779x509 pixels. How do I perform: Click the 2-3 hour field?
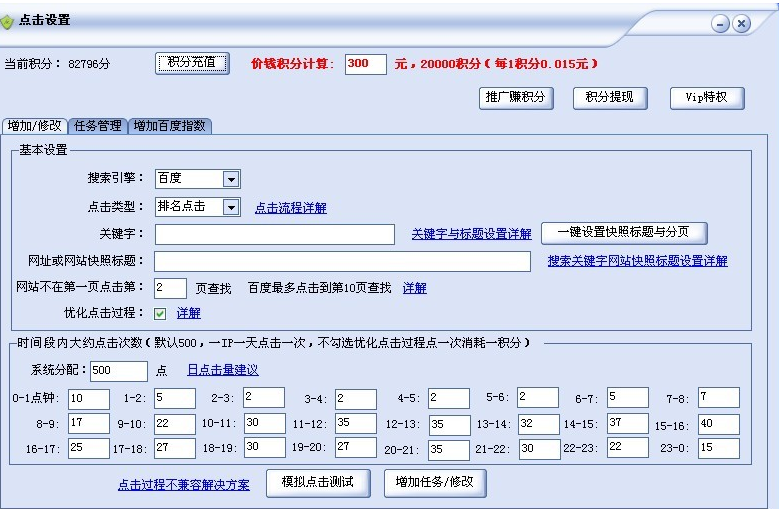[x=264, y=397]
